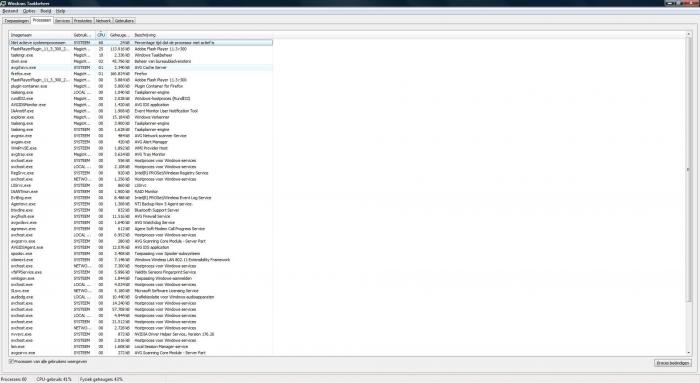
Task: Sort by the Gebruikersnaam column header
Action: point(83,35)
